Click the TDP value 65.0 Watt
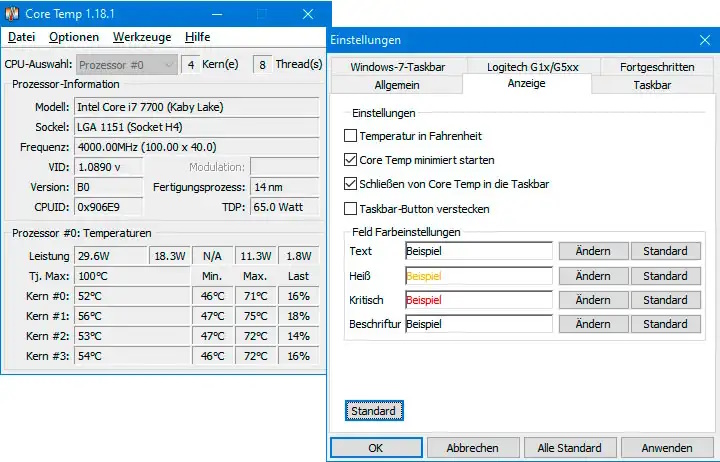This screenshot has width=720, height=462. click(x=284, y=207)
